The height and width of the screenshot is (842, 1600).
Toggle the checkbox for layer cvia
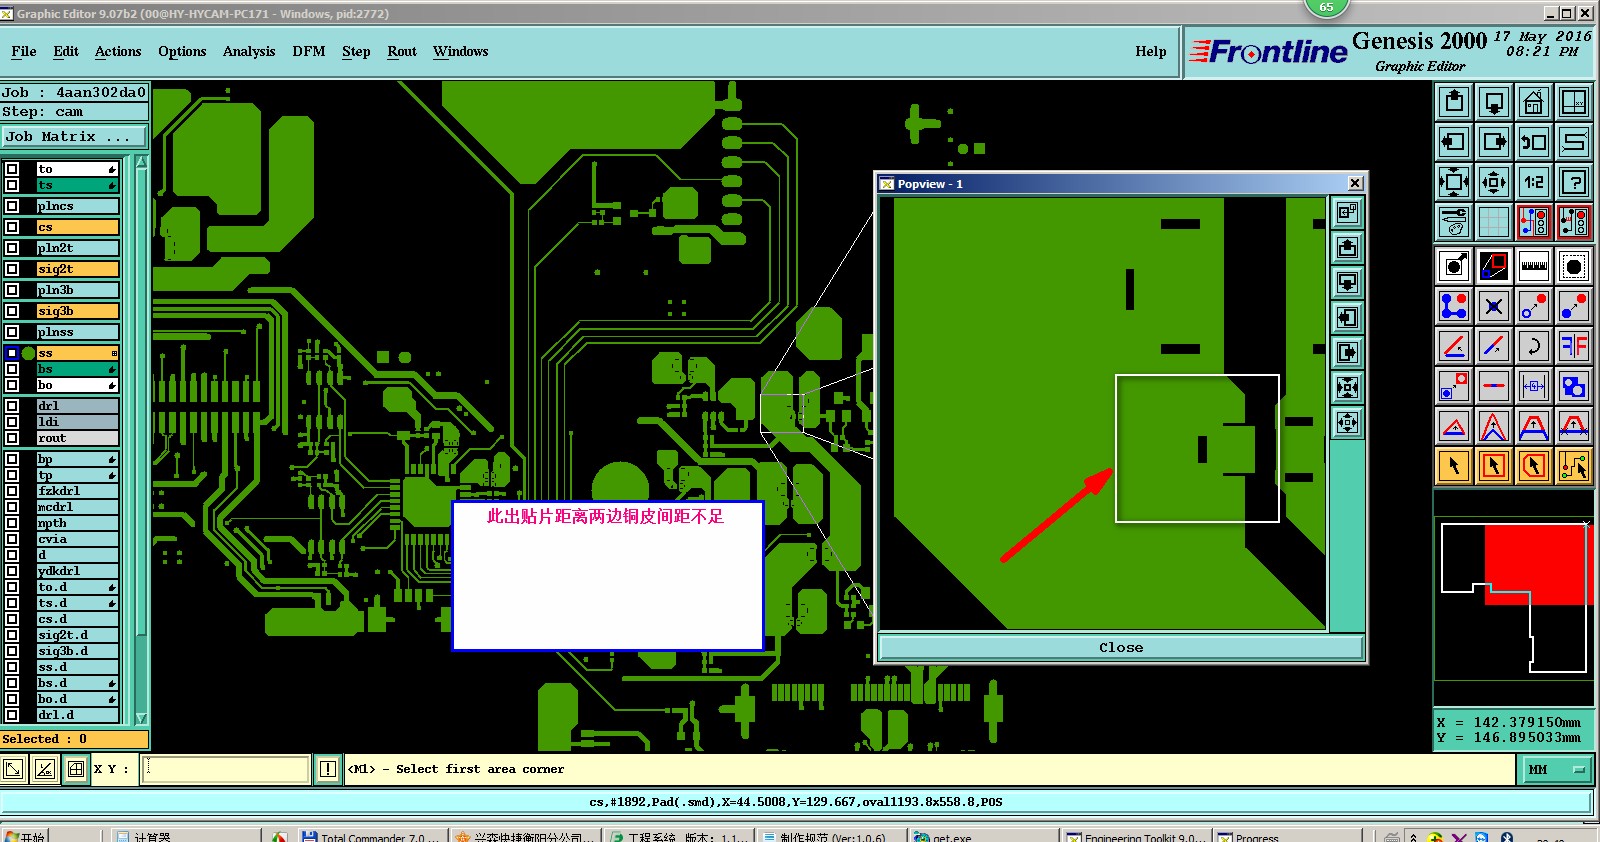(x=12, y=539)
